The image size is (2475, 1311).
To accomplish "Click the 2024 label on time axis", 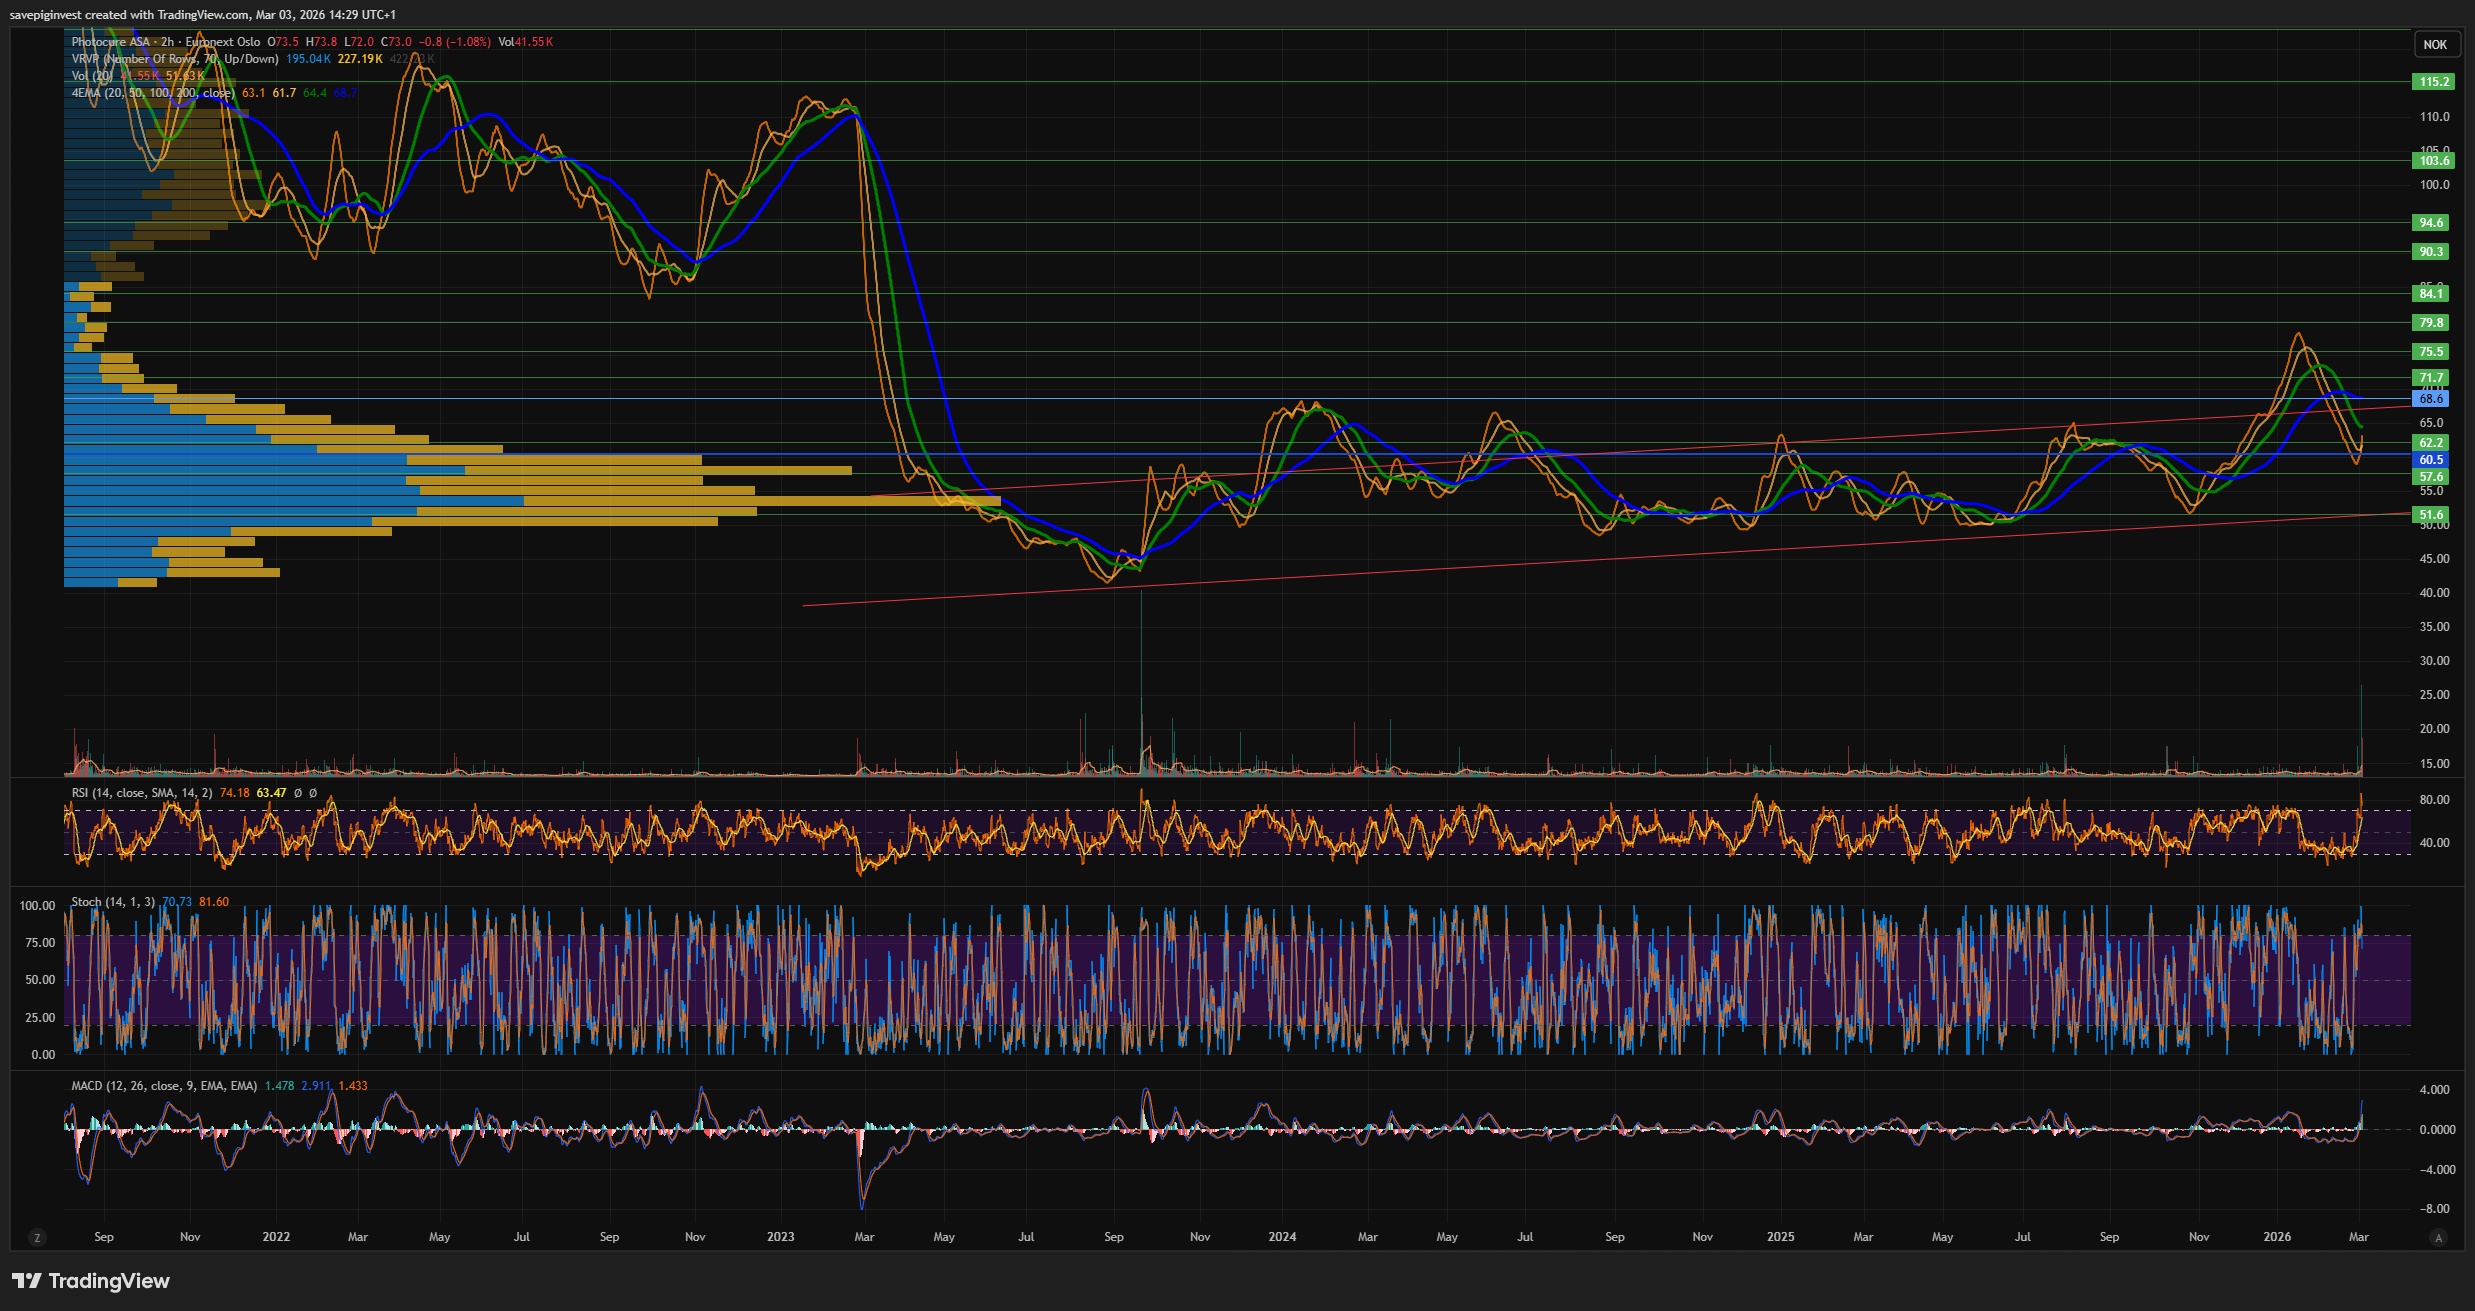I will (x=1282, y=1237).
